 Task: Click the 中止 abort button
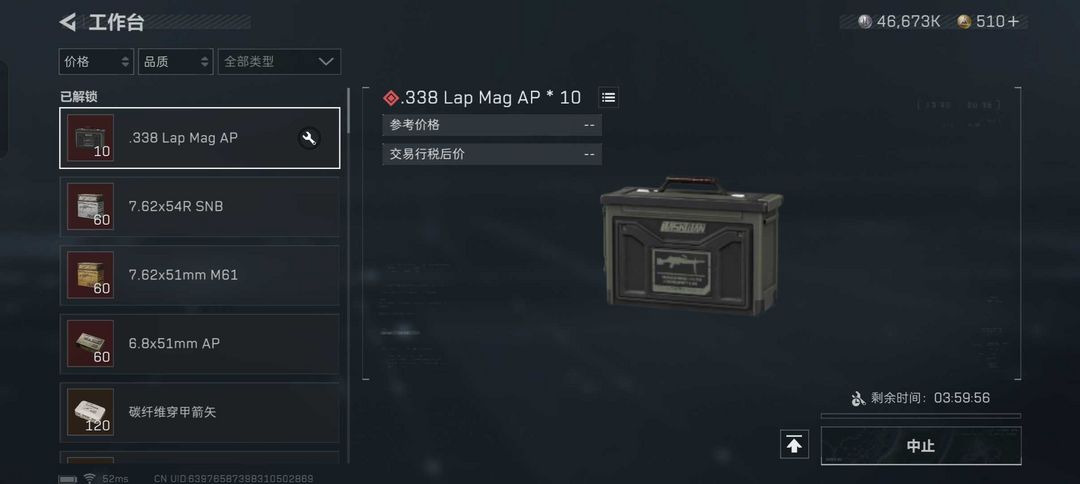921,445
